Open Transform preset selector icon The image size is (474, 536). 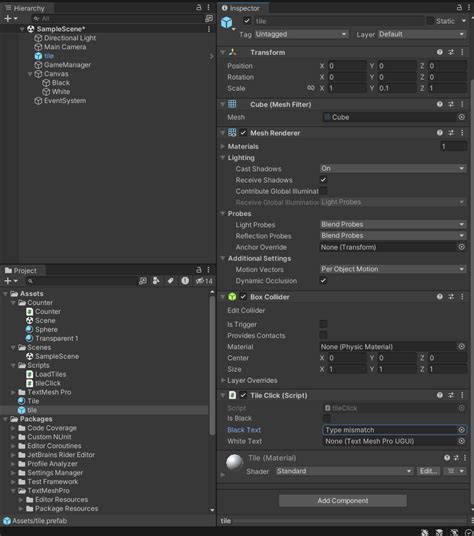click(451, 52)
